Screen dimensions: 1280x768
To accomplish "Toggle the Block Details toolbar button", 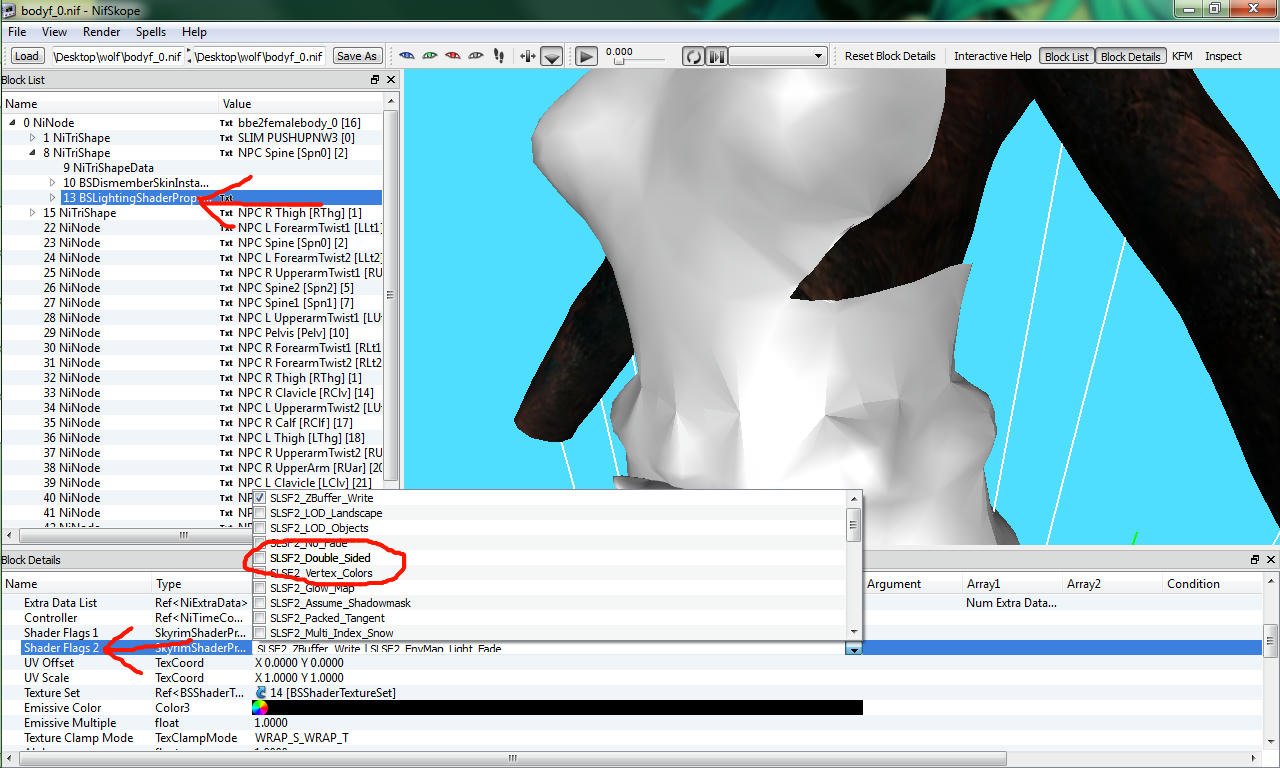I will click(1130, 56).
